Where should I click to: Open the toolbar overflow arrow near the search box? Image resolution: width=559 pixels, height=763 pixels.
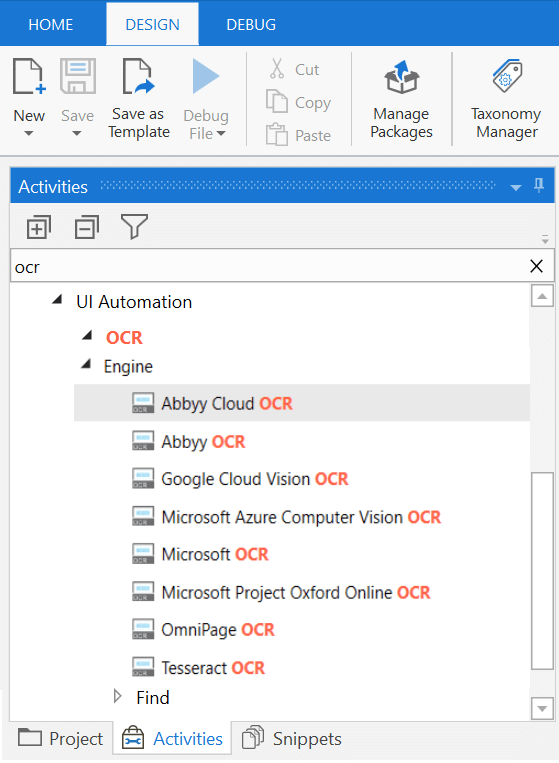click(x=545, y=239)
